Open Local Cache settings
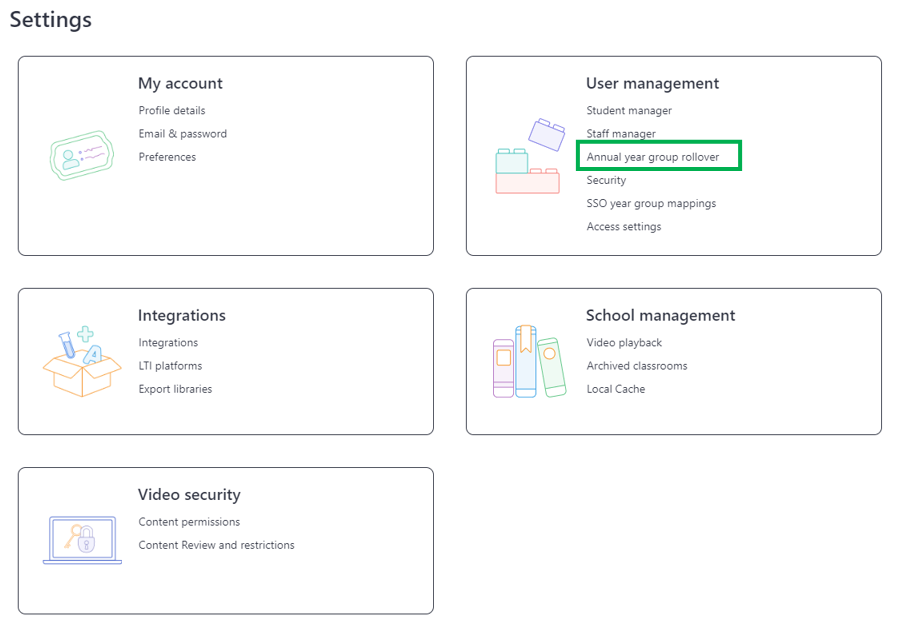 615,389
